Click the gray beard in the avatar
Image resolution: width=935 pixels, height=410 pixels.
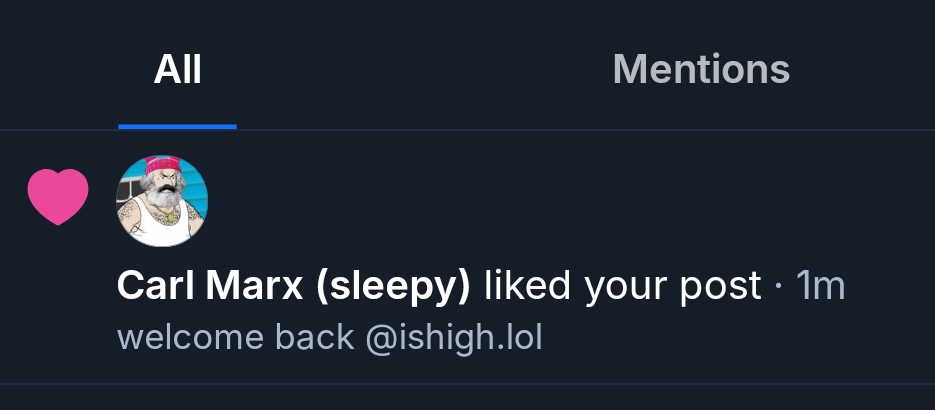pos(163,197)
